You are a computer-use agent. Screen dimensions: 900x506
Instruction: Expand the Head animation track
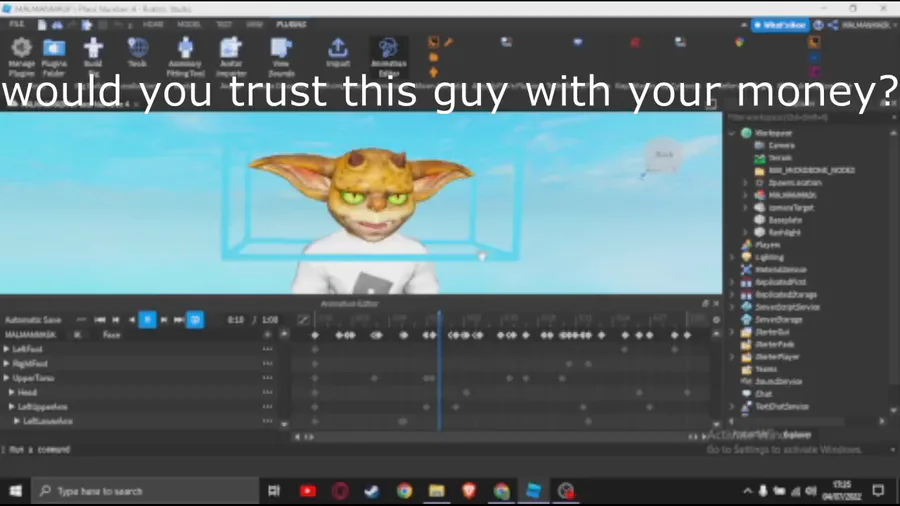[11, 392]
